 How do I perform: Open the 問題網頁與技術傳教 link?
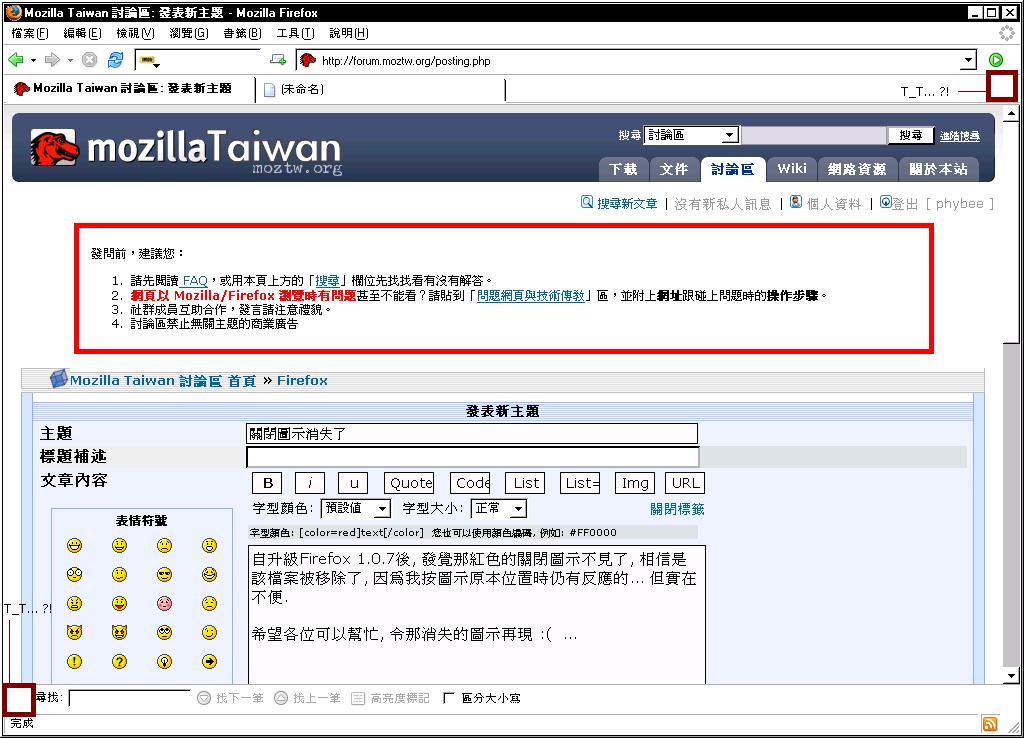531,296
